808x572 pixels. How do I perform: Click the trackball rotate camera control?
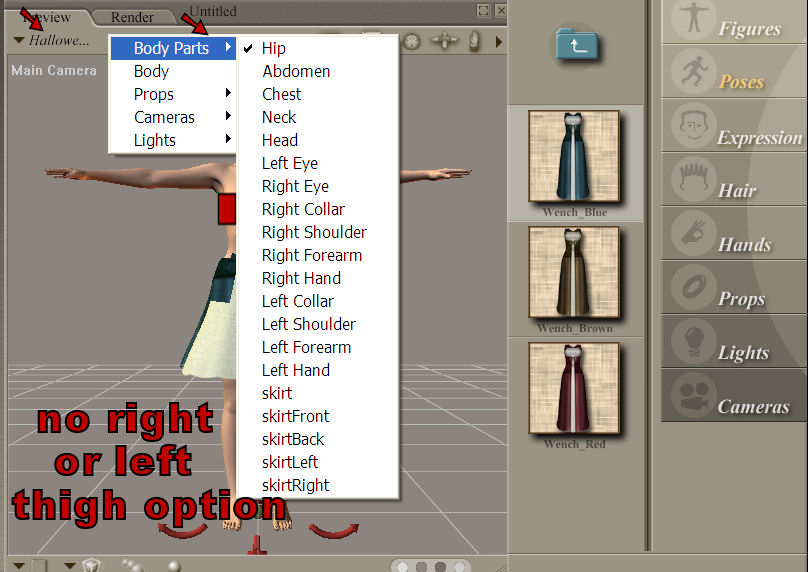[411, 42]
